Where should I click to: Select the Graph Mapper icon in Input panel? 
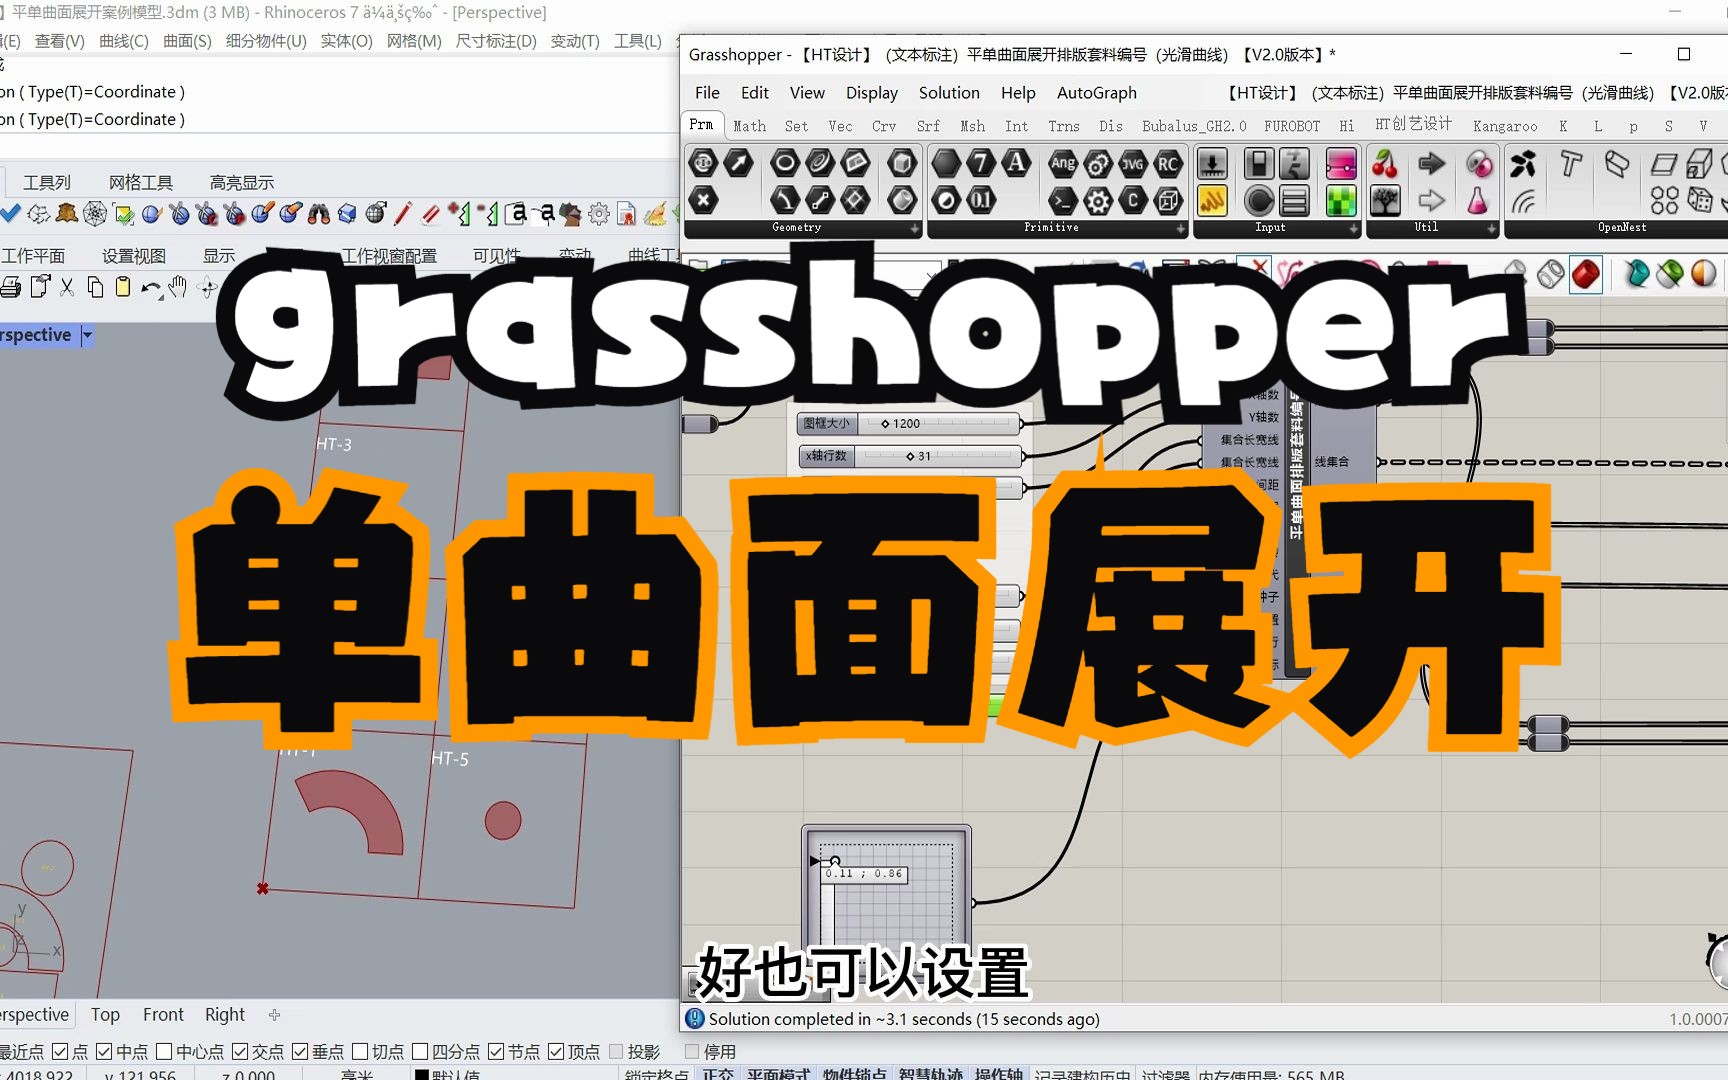tap(1213, 200)
